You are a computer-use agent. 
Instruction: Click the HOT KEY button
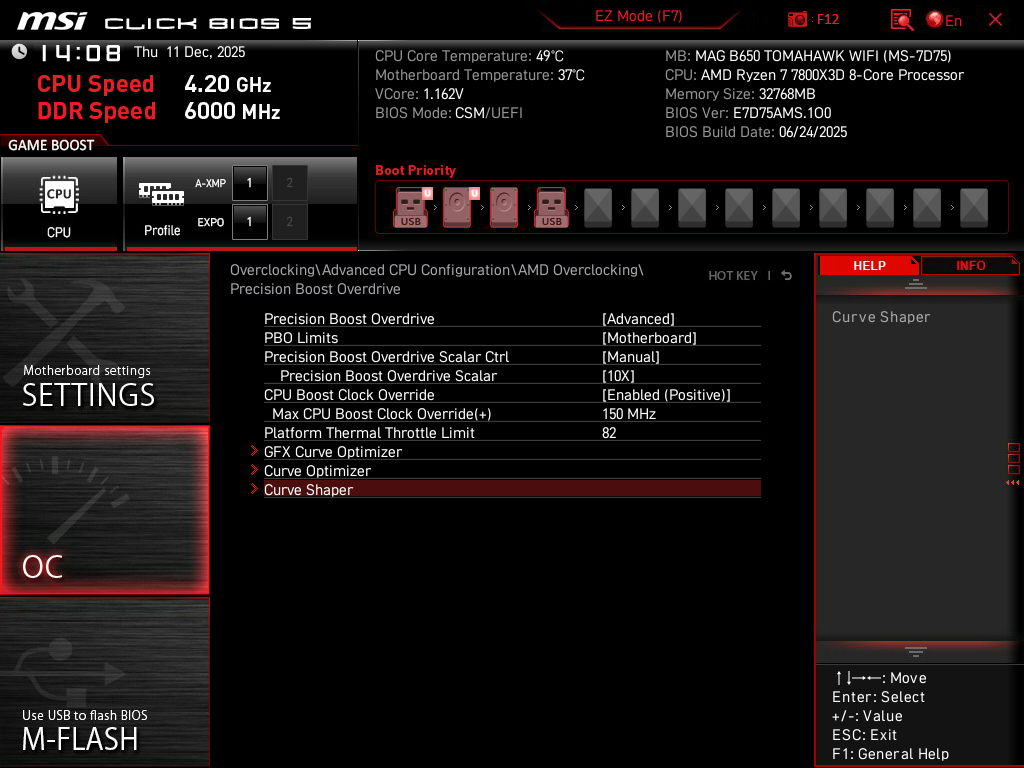pos(733,276)
